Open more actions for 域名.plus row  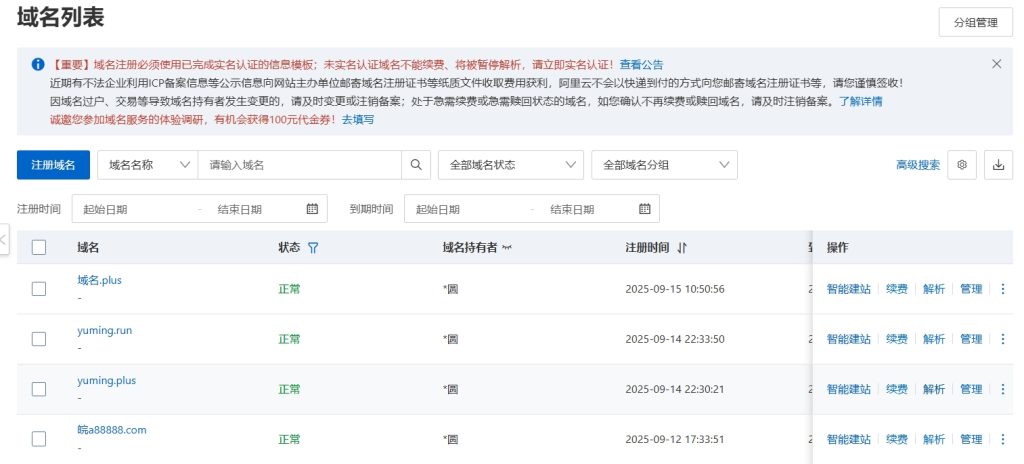click(1003, 289)
